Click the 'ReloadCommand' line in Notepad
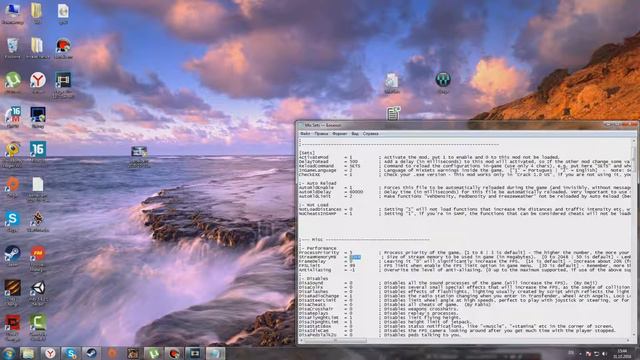640x360 pixels. tap(465, 166)
